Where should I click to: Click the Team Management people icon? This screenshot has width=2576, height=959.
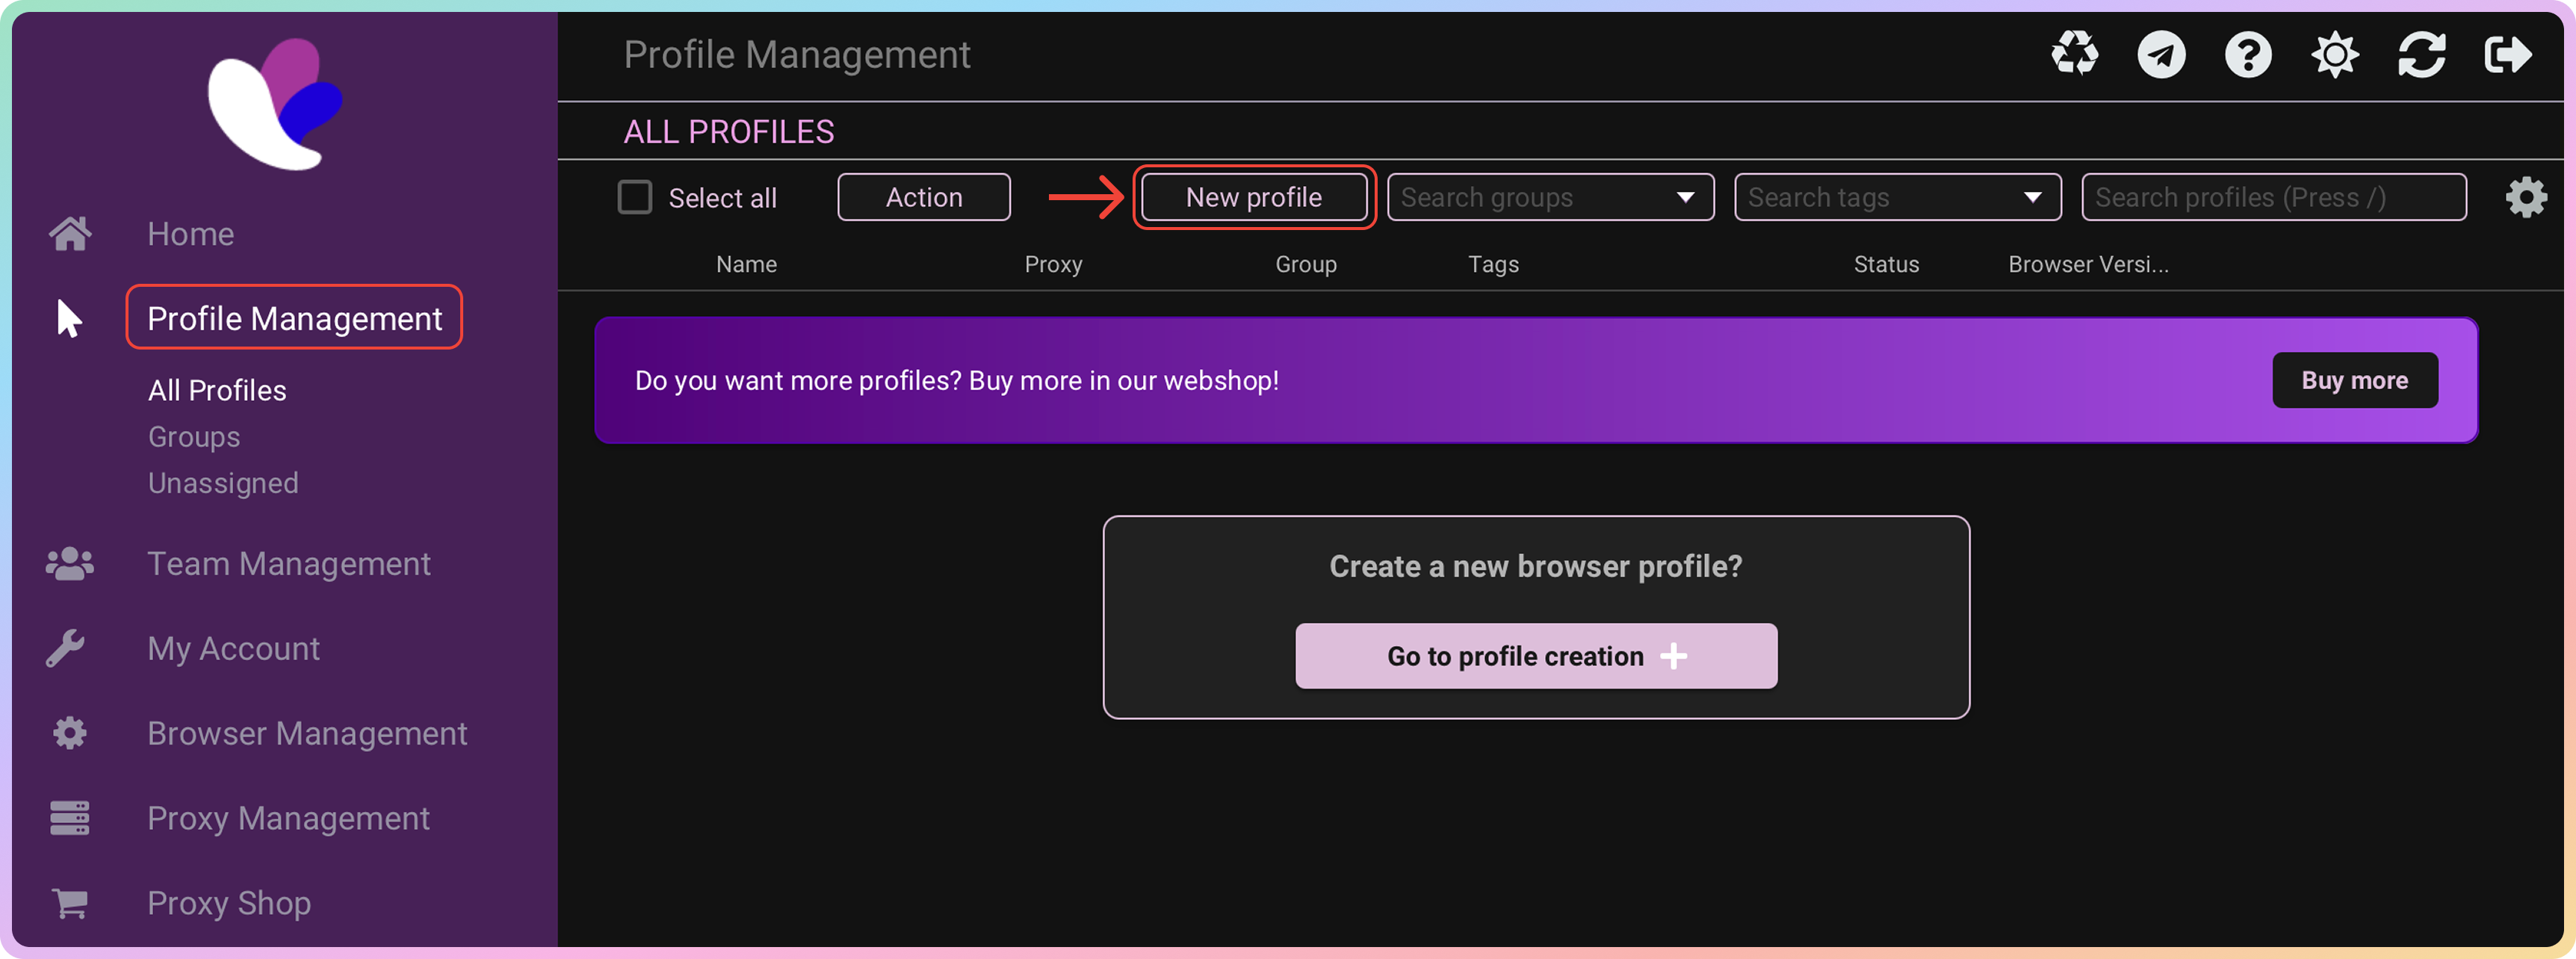(x=69, y=564)
